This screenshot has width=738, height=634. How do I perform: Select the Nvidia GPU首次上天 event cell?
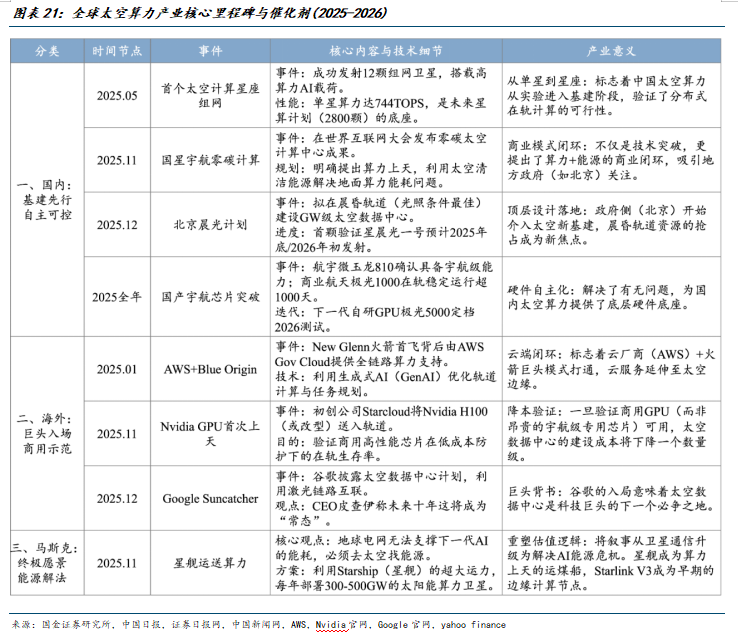[210, 434]
